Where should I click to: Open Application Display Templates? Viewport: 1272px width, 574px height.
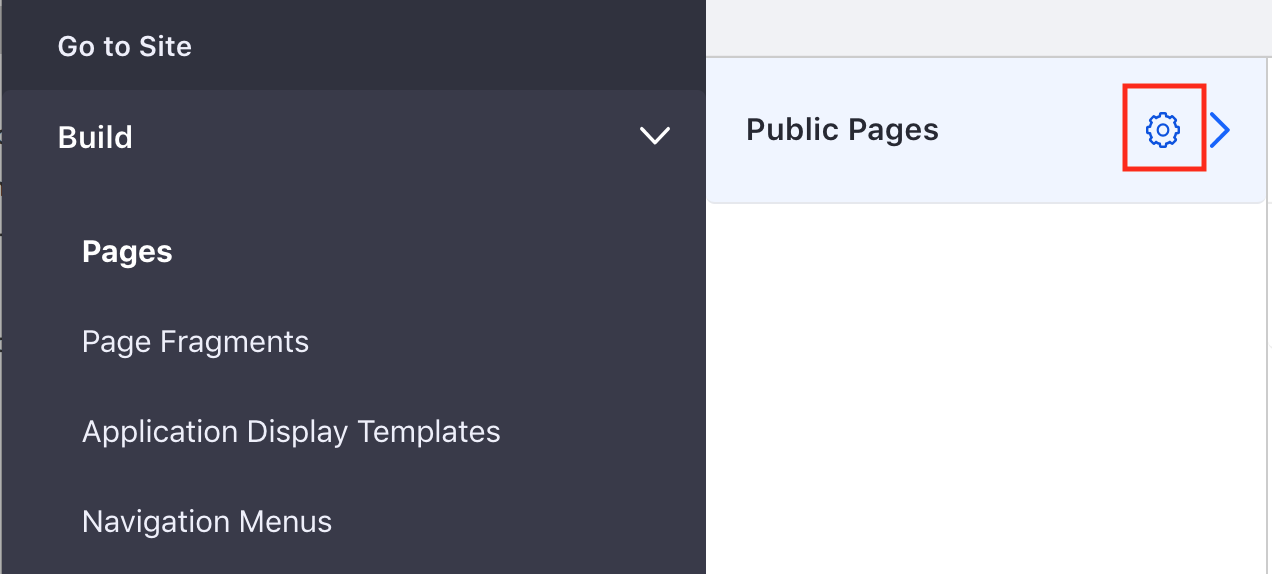291,432
